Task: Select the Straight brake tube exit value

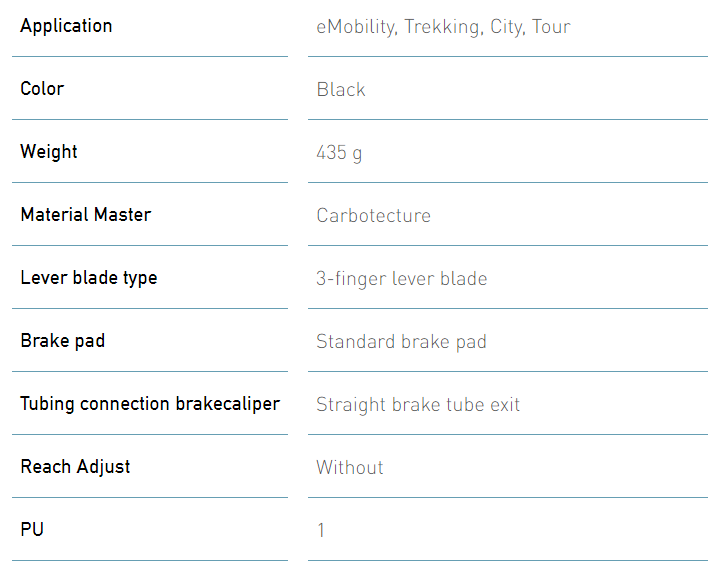Action: pyautogui.click(x=418, y=405)
